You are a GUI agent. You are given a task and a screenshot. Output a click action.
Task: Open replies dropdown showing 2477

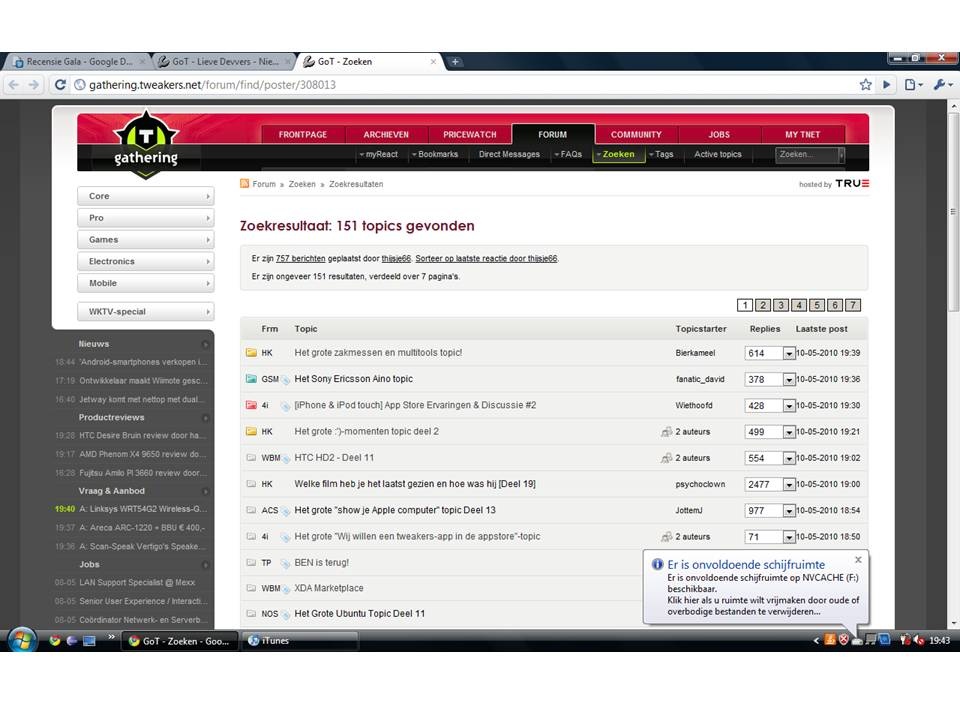(789, 484)
